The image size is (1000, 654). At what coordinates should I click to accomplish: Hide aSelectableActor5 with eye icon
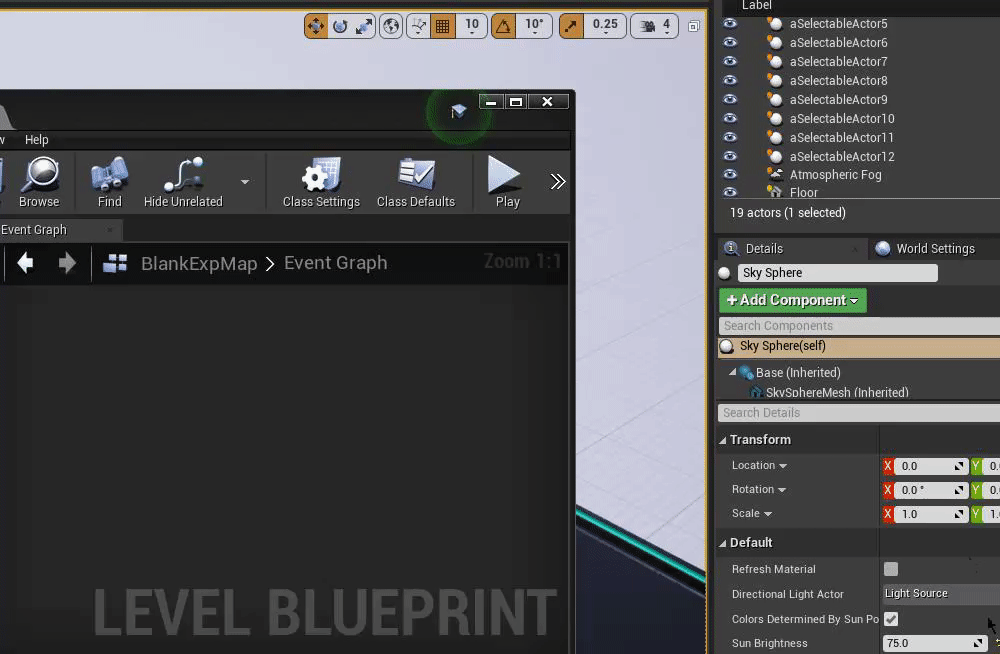[x=730, y=24]
